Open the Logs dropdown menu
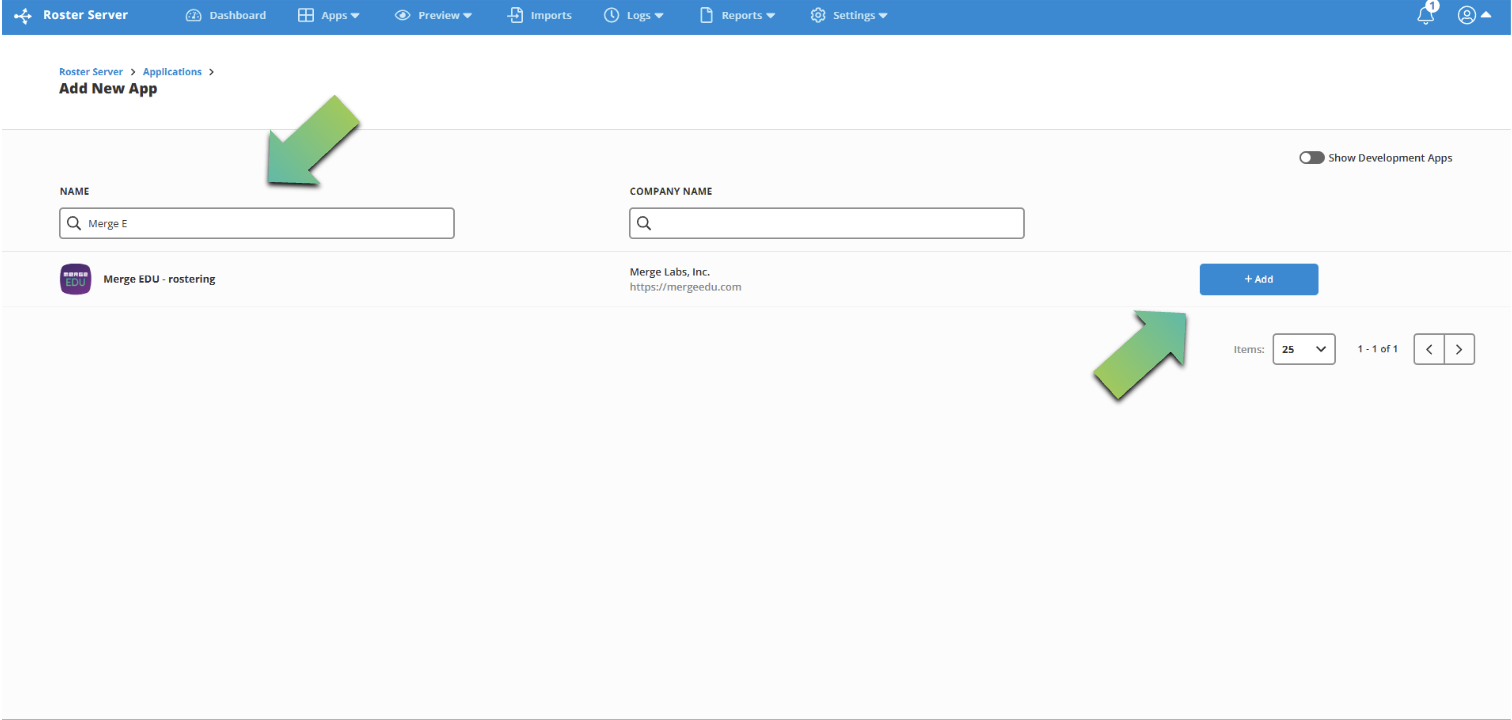1512x720 pixels. click(x=634, y=16)
